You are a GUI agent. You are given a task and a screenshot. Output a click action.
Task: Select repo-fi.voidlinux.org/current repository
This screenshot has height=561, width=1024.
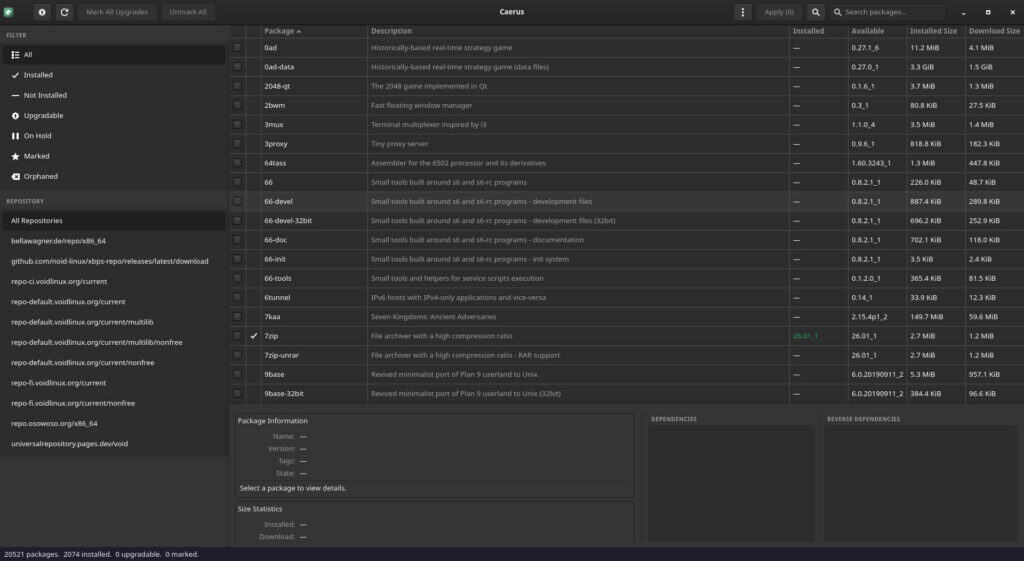pos(114,383)
